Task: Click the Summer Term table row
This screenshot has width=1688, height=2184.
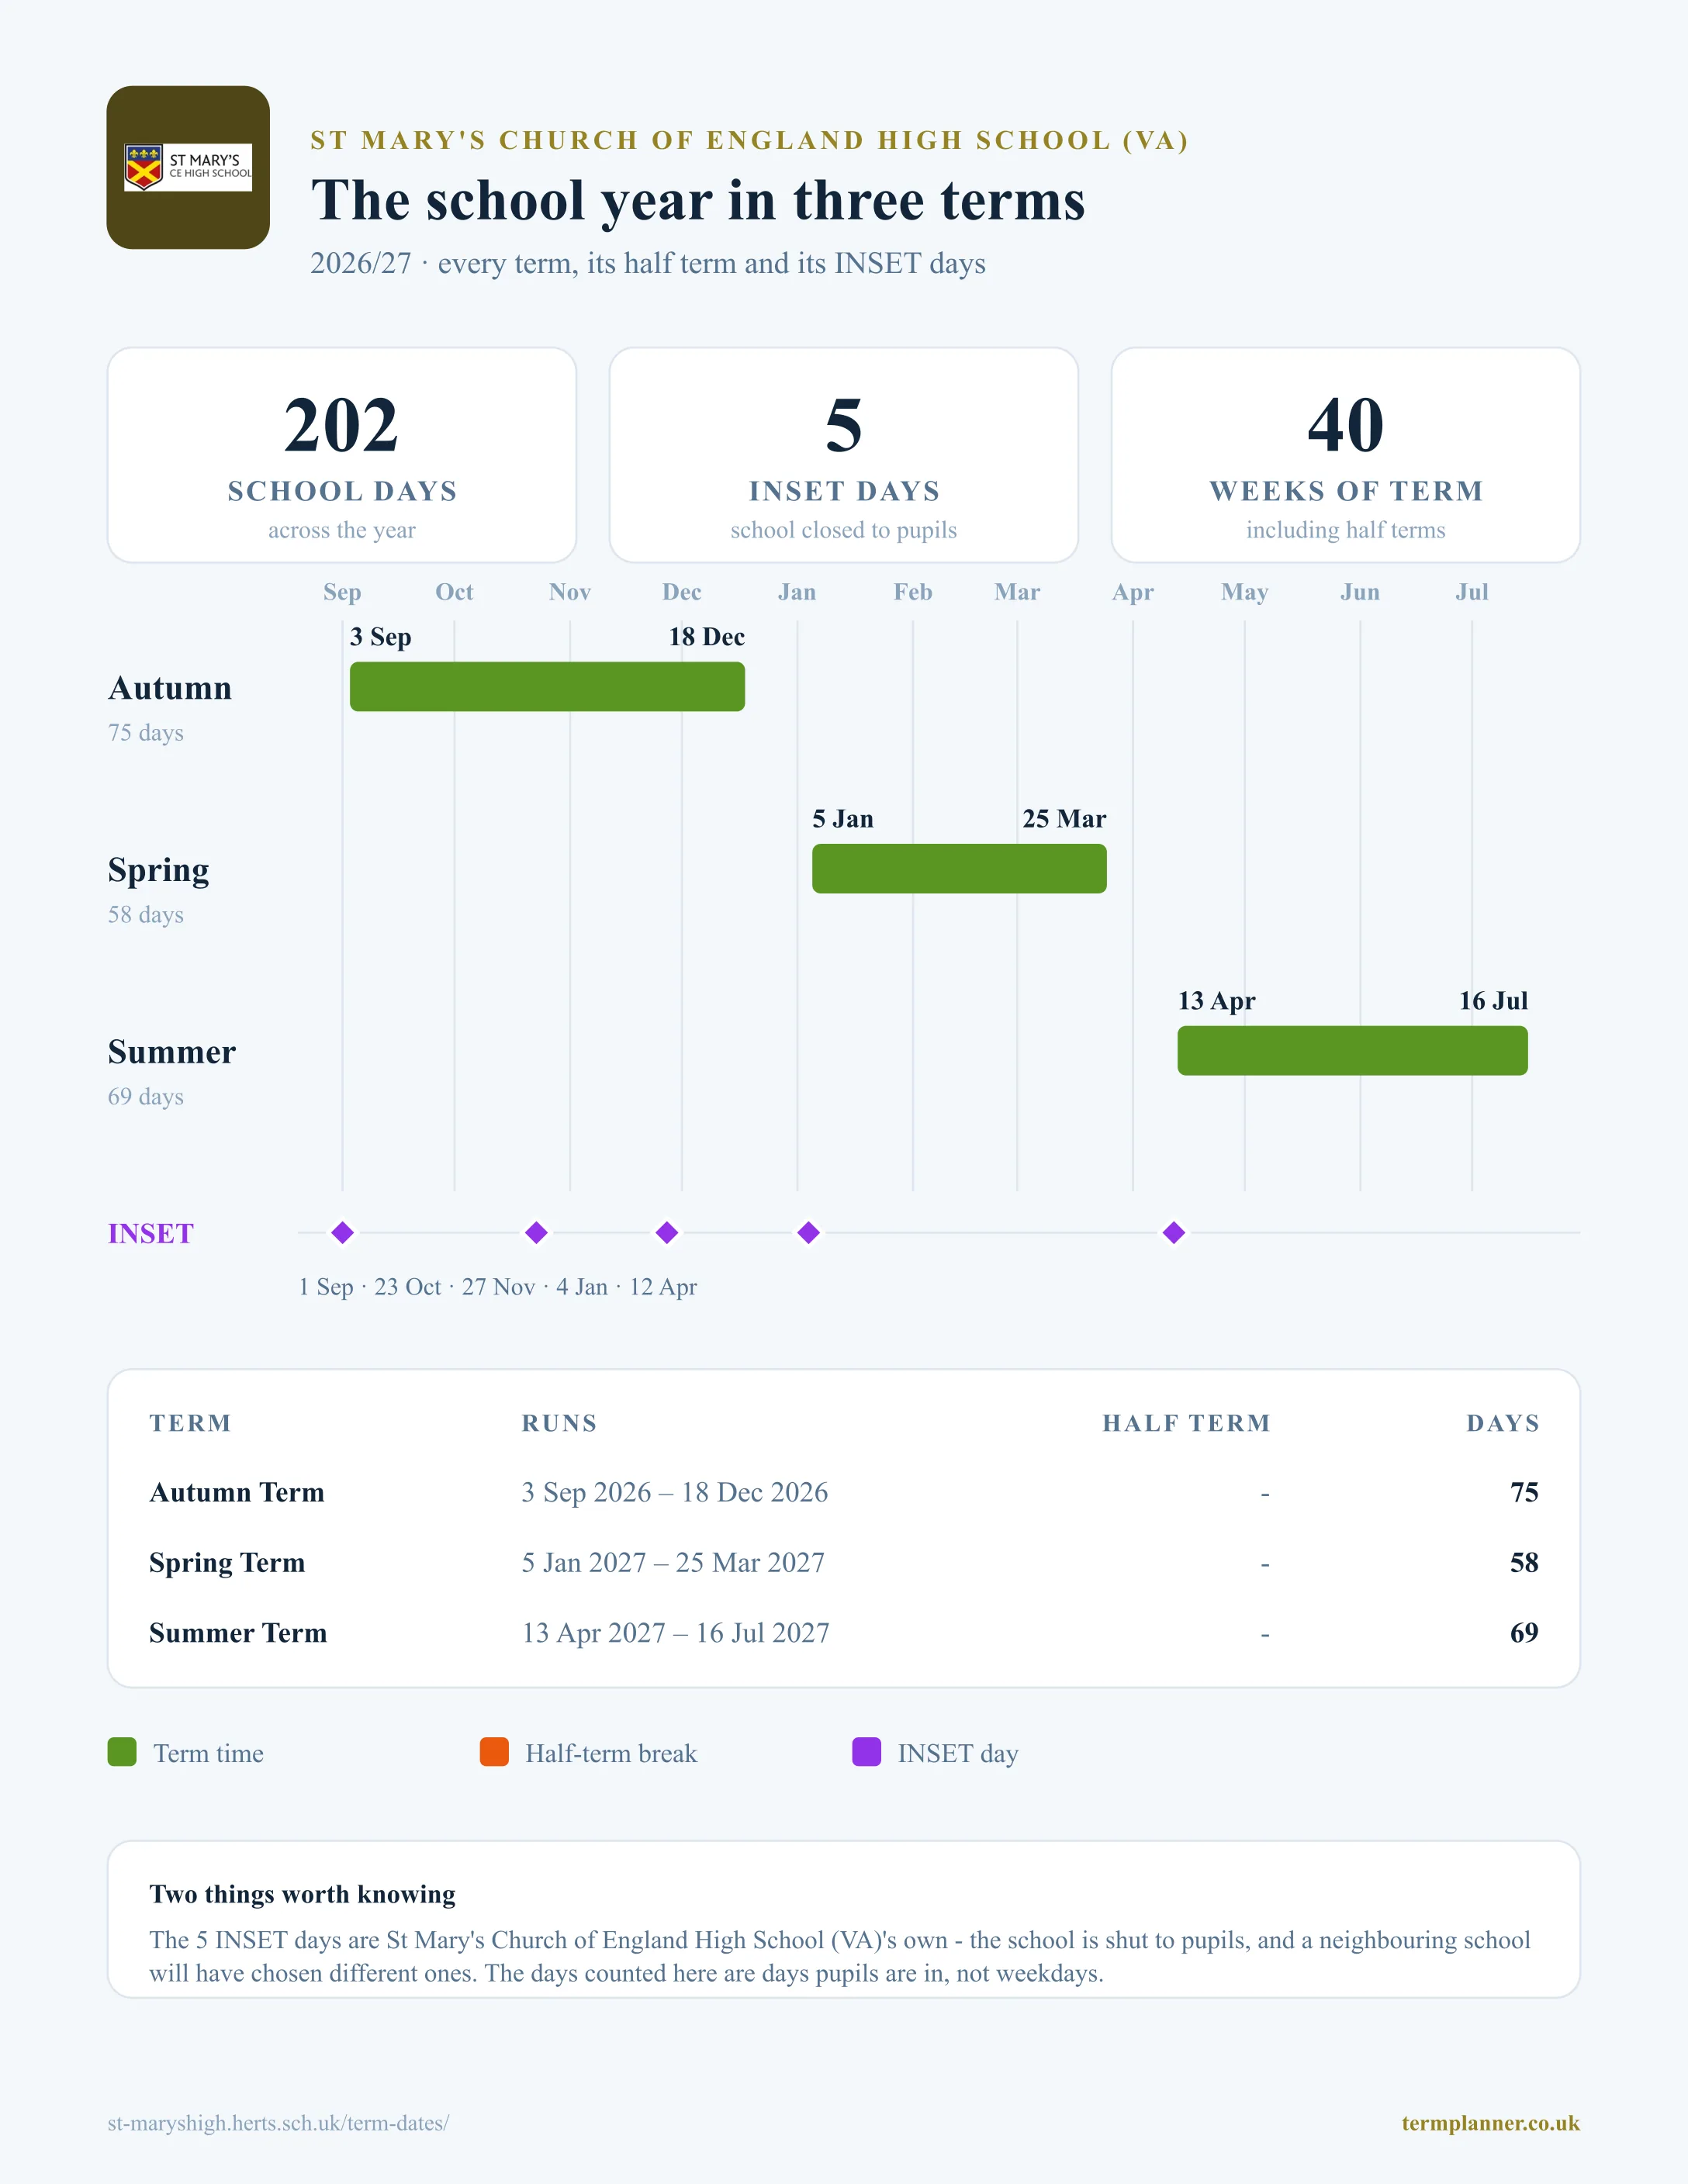Action: [x=844, y=1633]
